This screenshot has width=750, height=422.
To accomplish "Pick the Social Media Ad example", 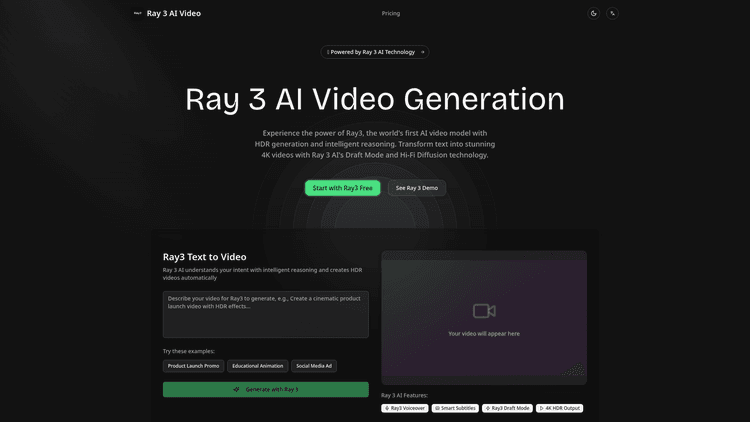I will click(x=314, y=366).
